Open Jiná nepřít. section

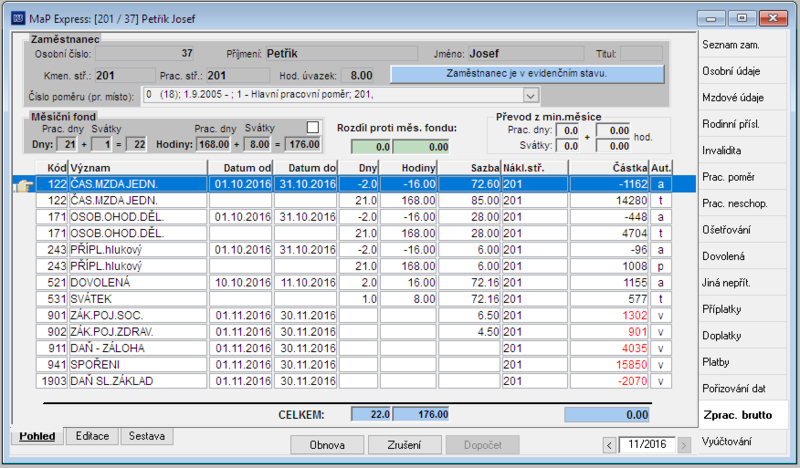coord(743,283)
